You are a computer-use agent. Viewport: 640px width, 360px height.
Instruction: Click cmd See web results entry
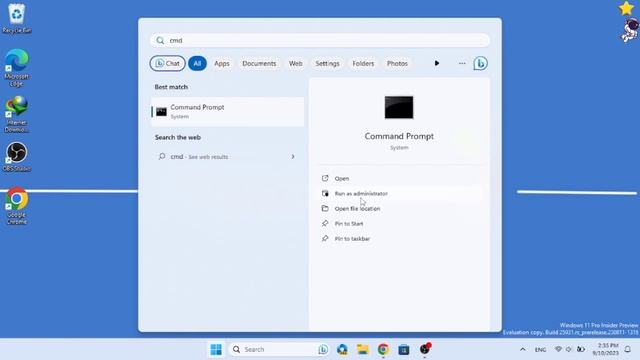(x=228, y=157)
